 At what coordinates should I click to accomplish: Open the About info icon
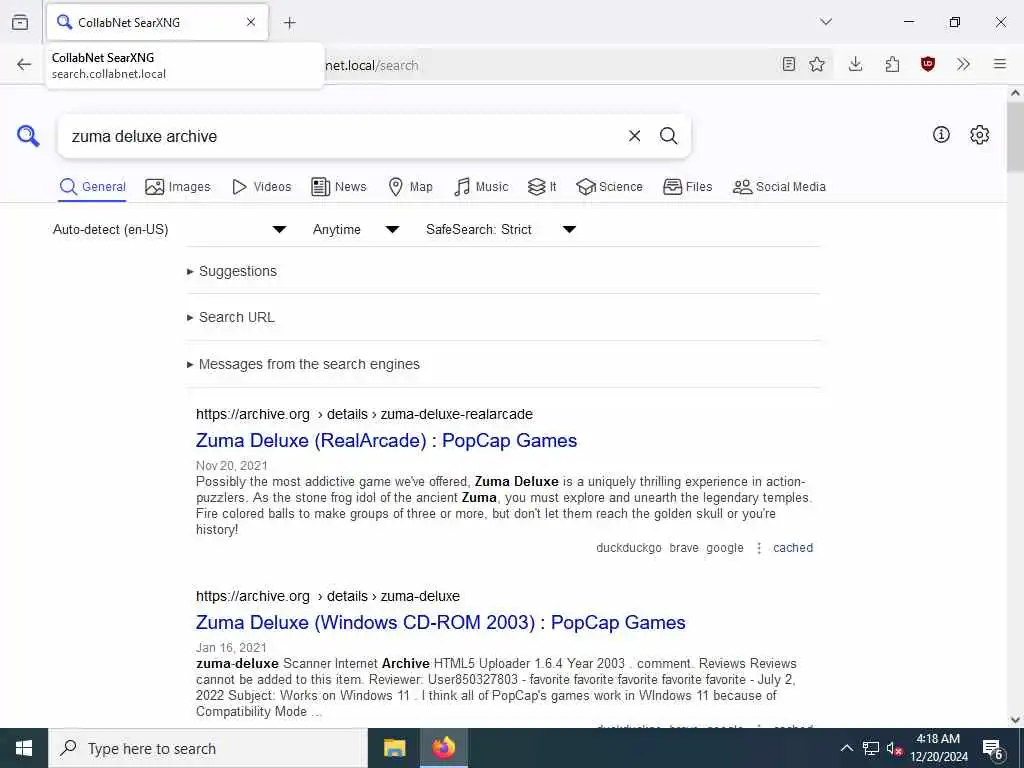(x=941, y=135)
